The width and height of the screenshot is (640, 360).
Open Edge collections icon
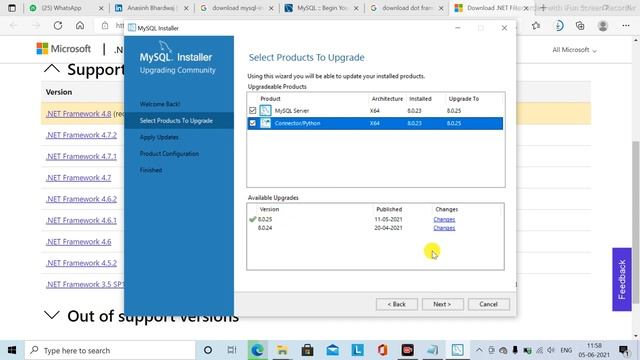pos(580,26)
